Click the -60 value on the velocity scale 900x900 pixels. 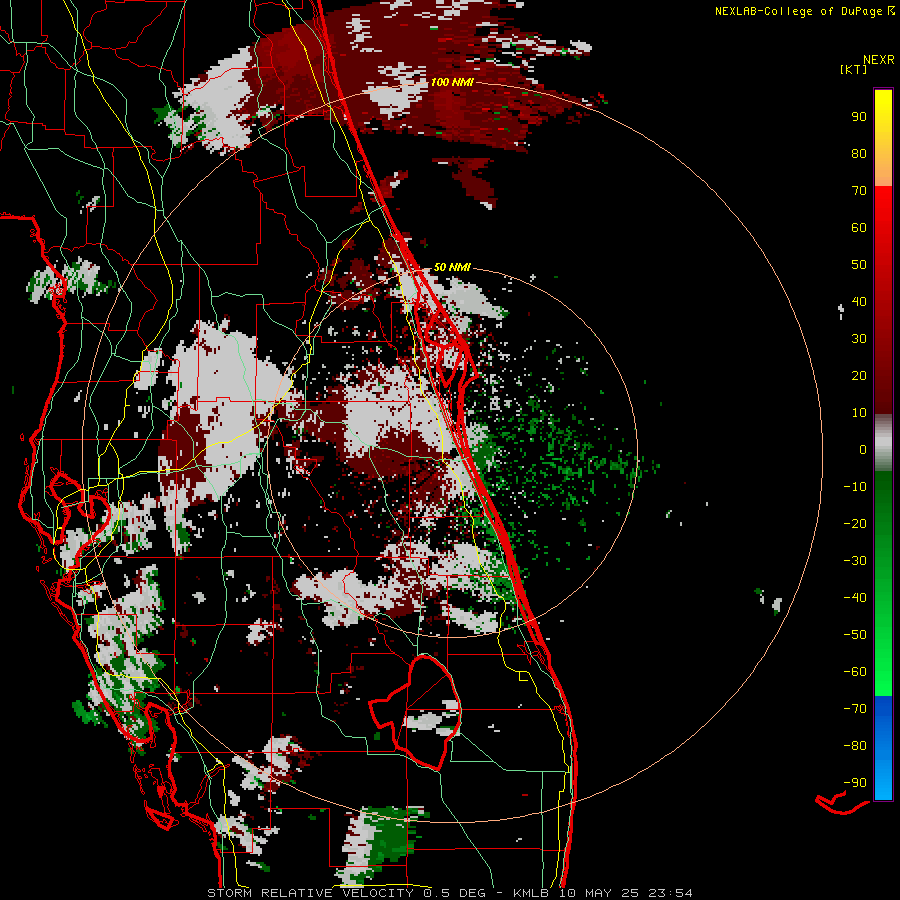tap(855, 672)
